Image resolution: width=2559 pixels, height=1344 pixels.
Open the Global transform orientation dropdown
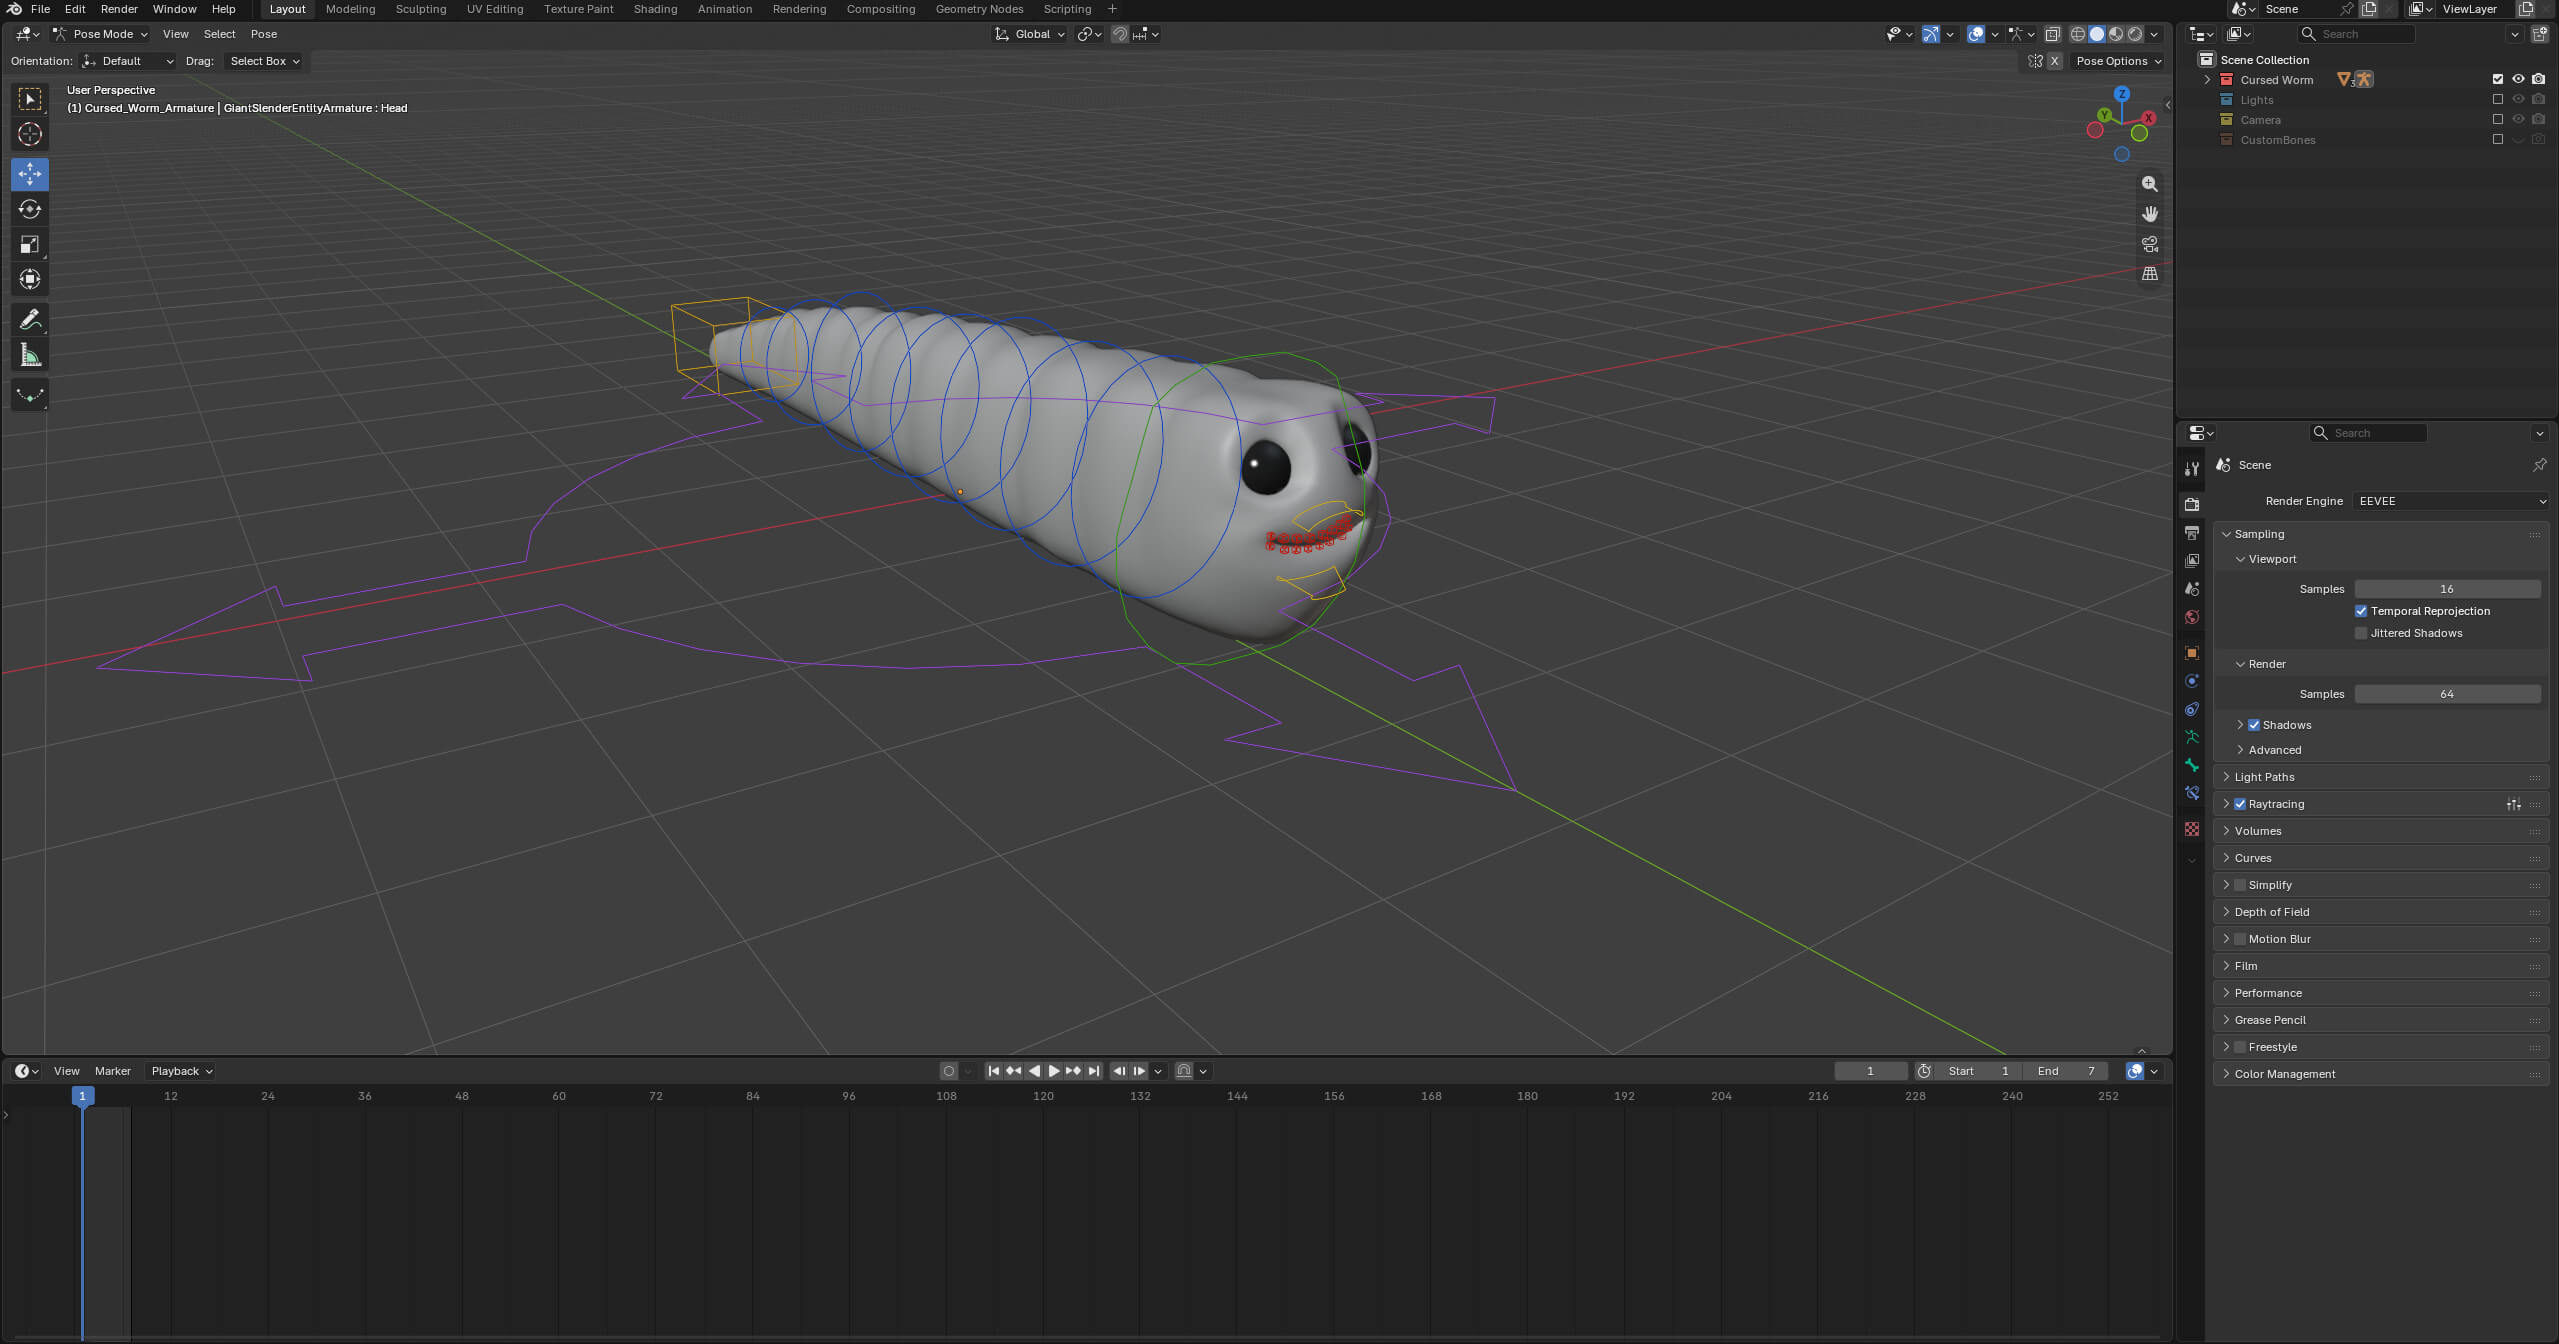1029,34
